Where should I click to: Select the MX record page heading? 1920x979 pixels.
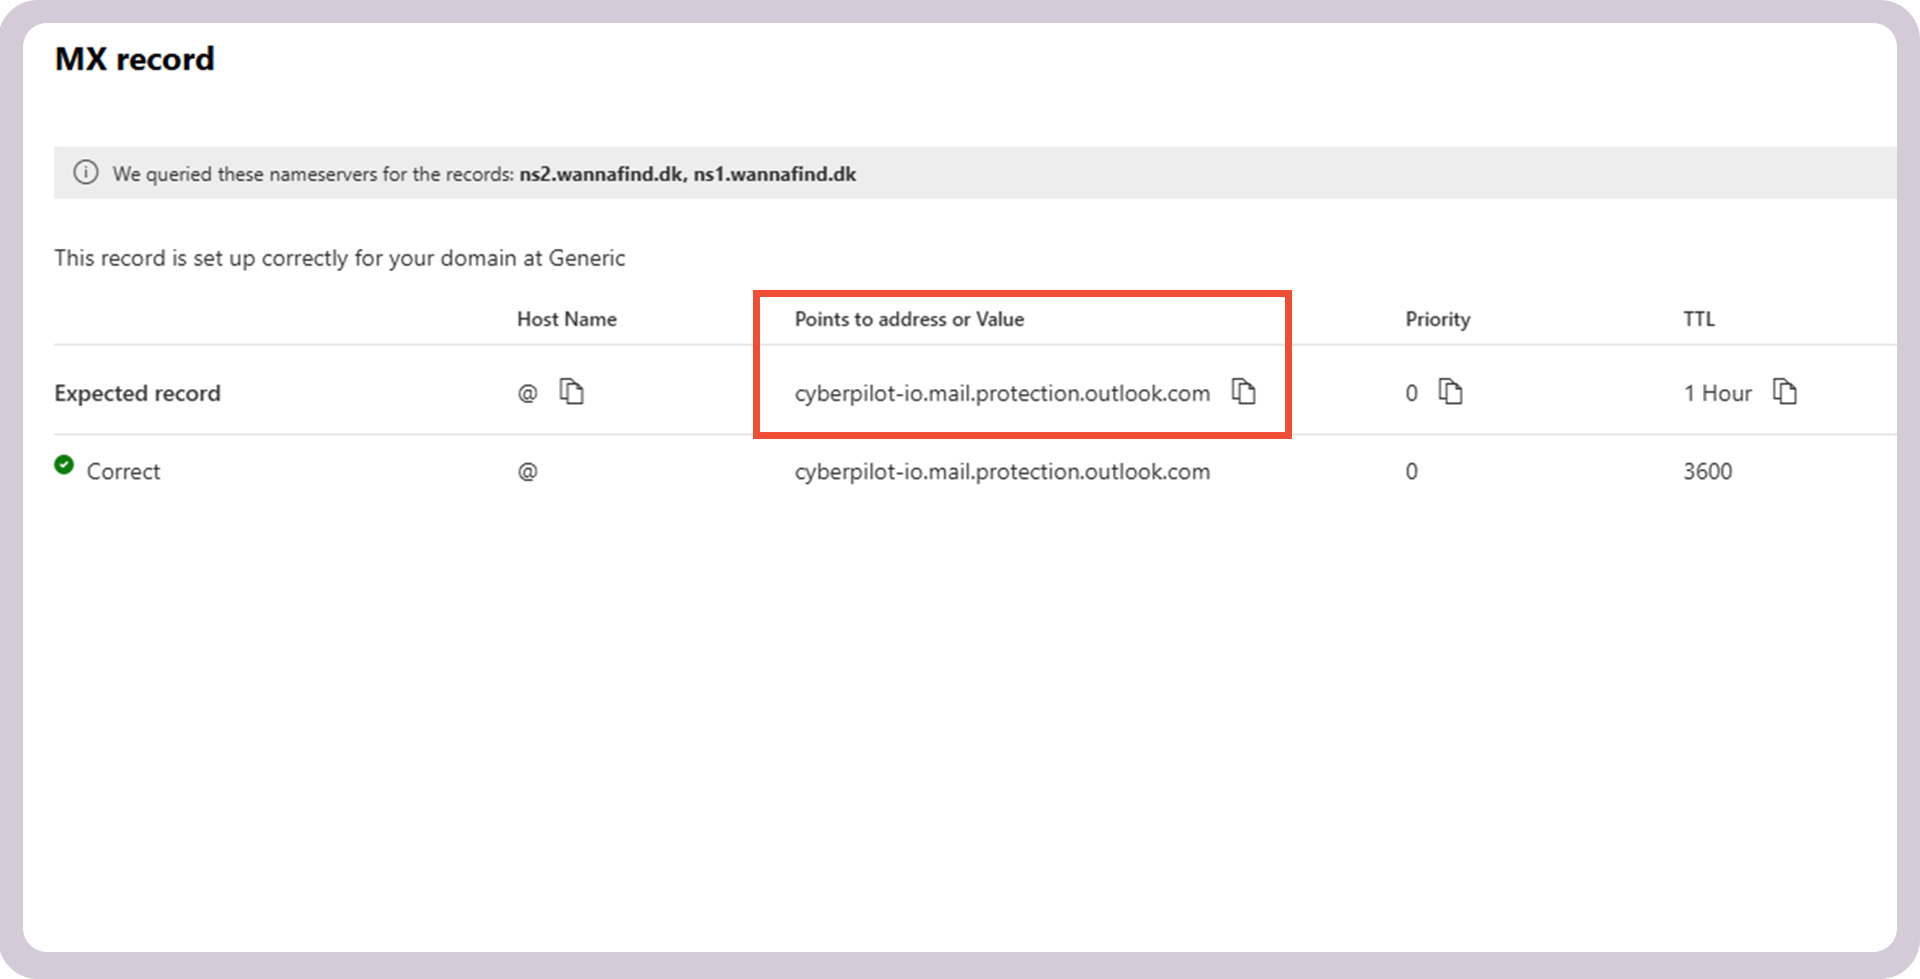pyautogui.click(x=134, y=59)
